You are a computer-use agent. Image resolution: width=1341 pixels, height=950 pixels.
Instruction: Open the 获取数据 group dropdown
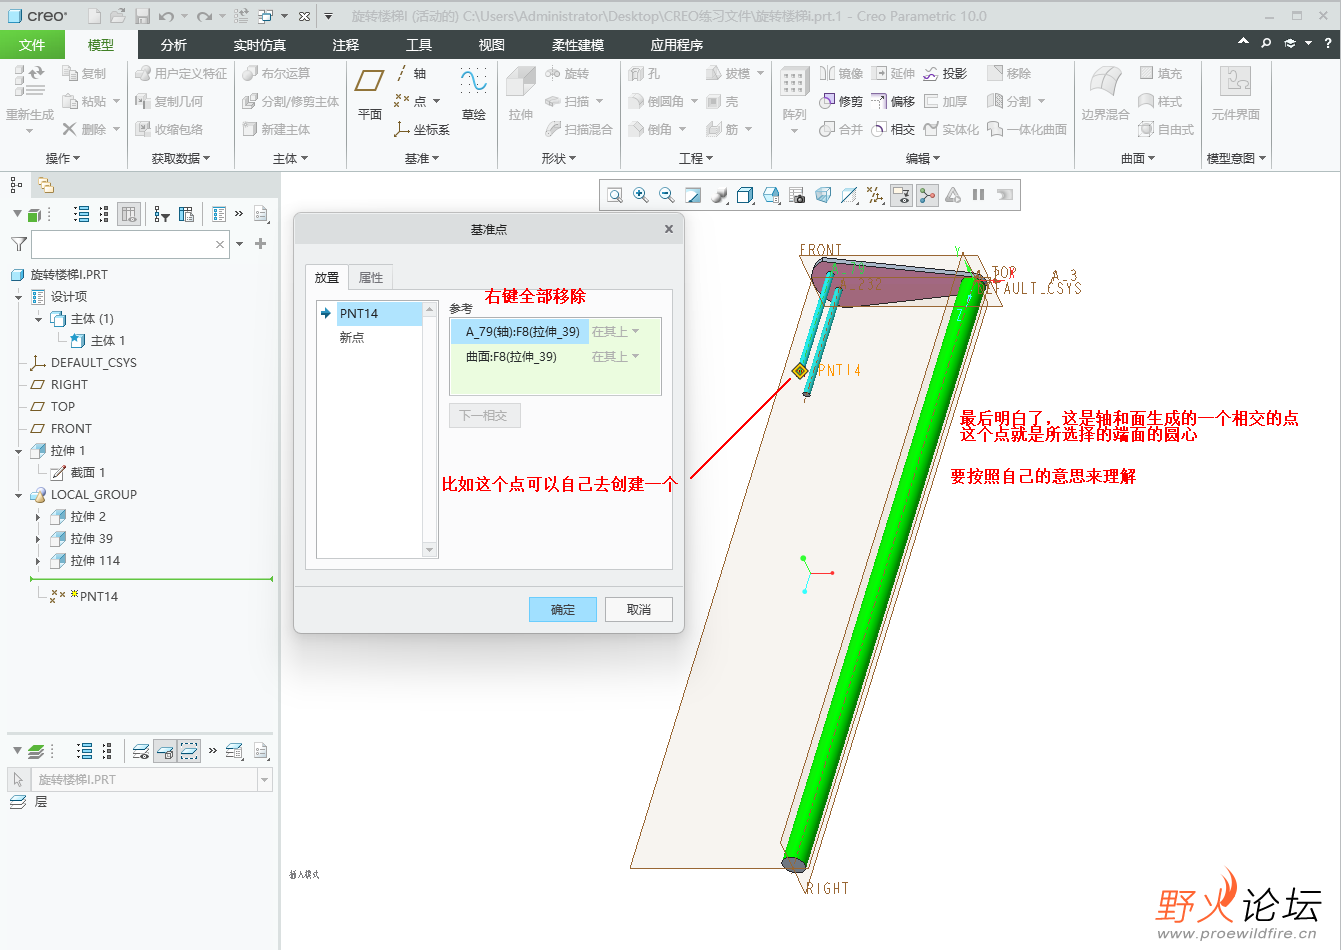181,158
